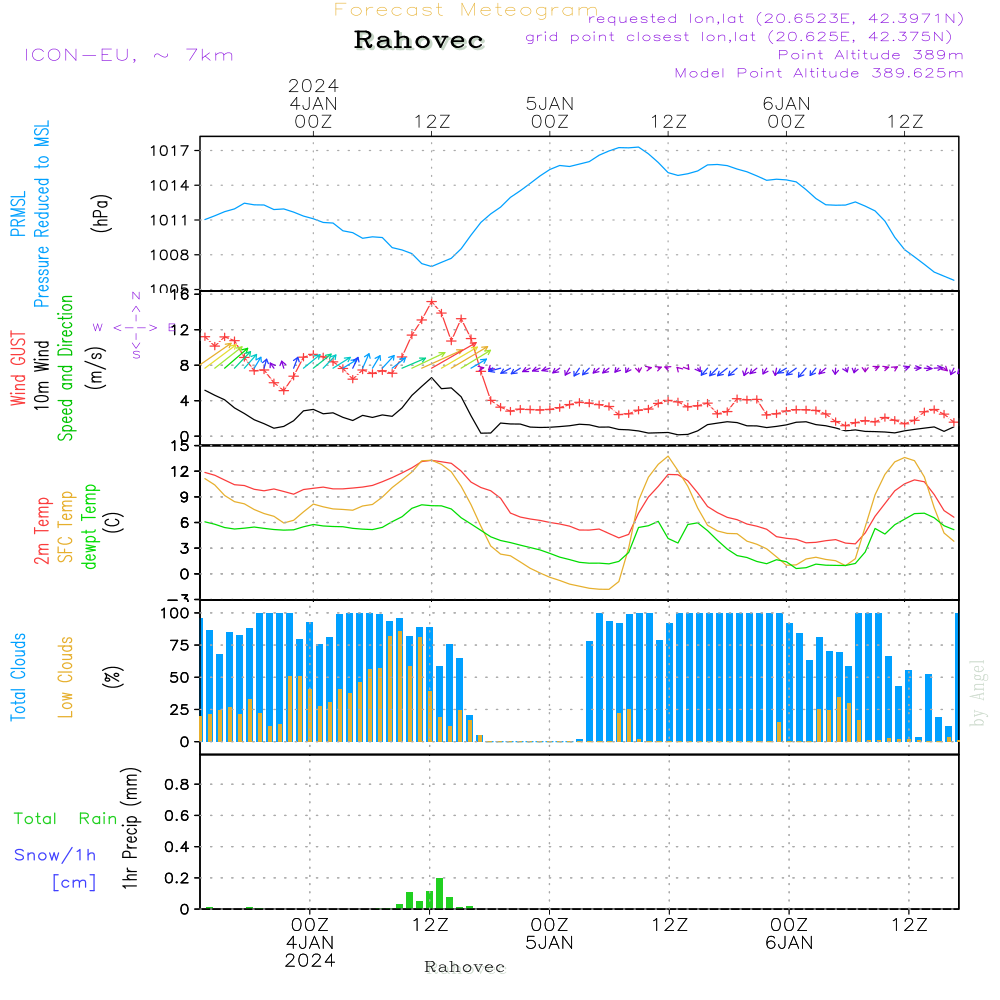Click the 1017 pressure tick label
This screenshot has width=1000, height=1000.
pos(170,151)
